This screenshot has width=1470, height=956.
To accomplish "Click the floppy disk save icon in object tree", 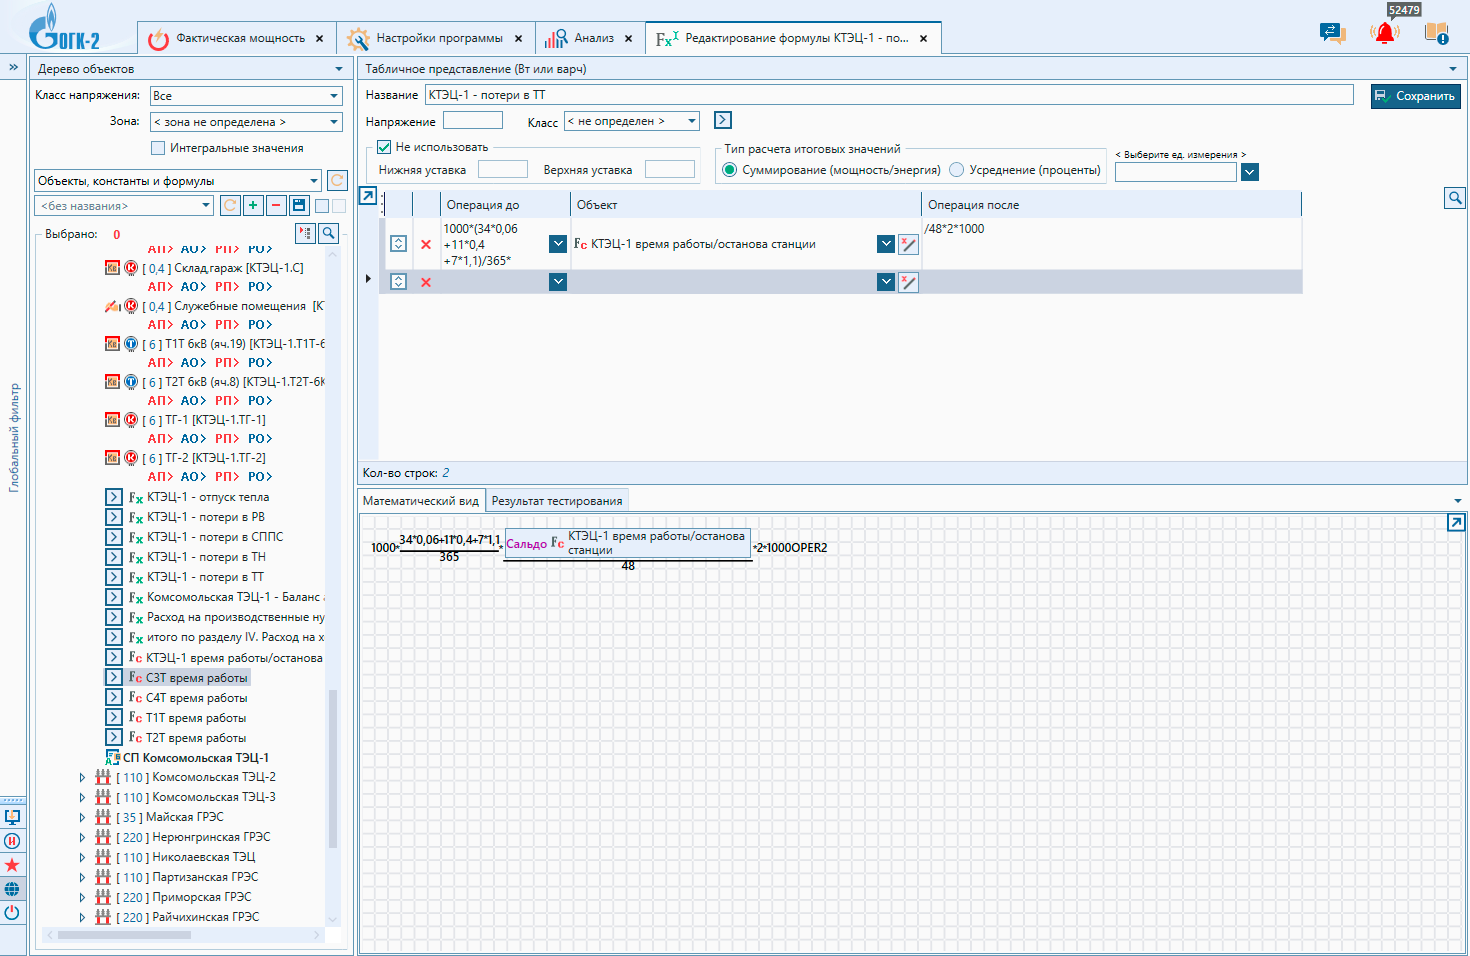I will 298,205.
